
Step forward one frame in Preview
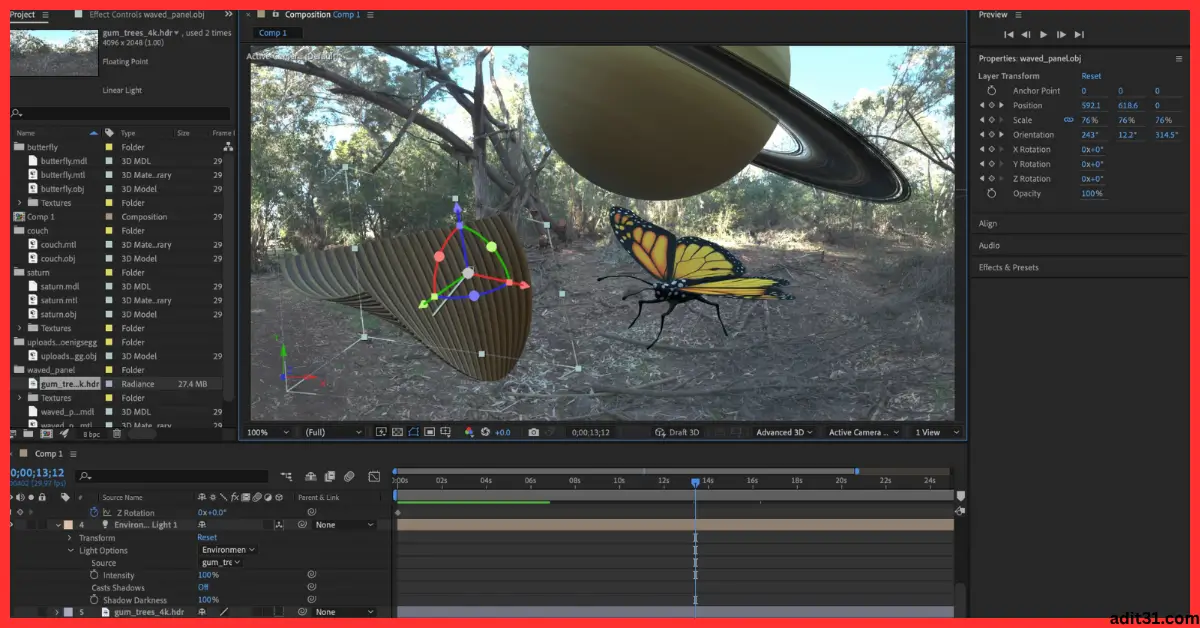click(1062, 35)
